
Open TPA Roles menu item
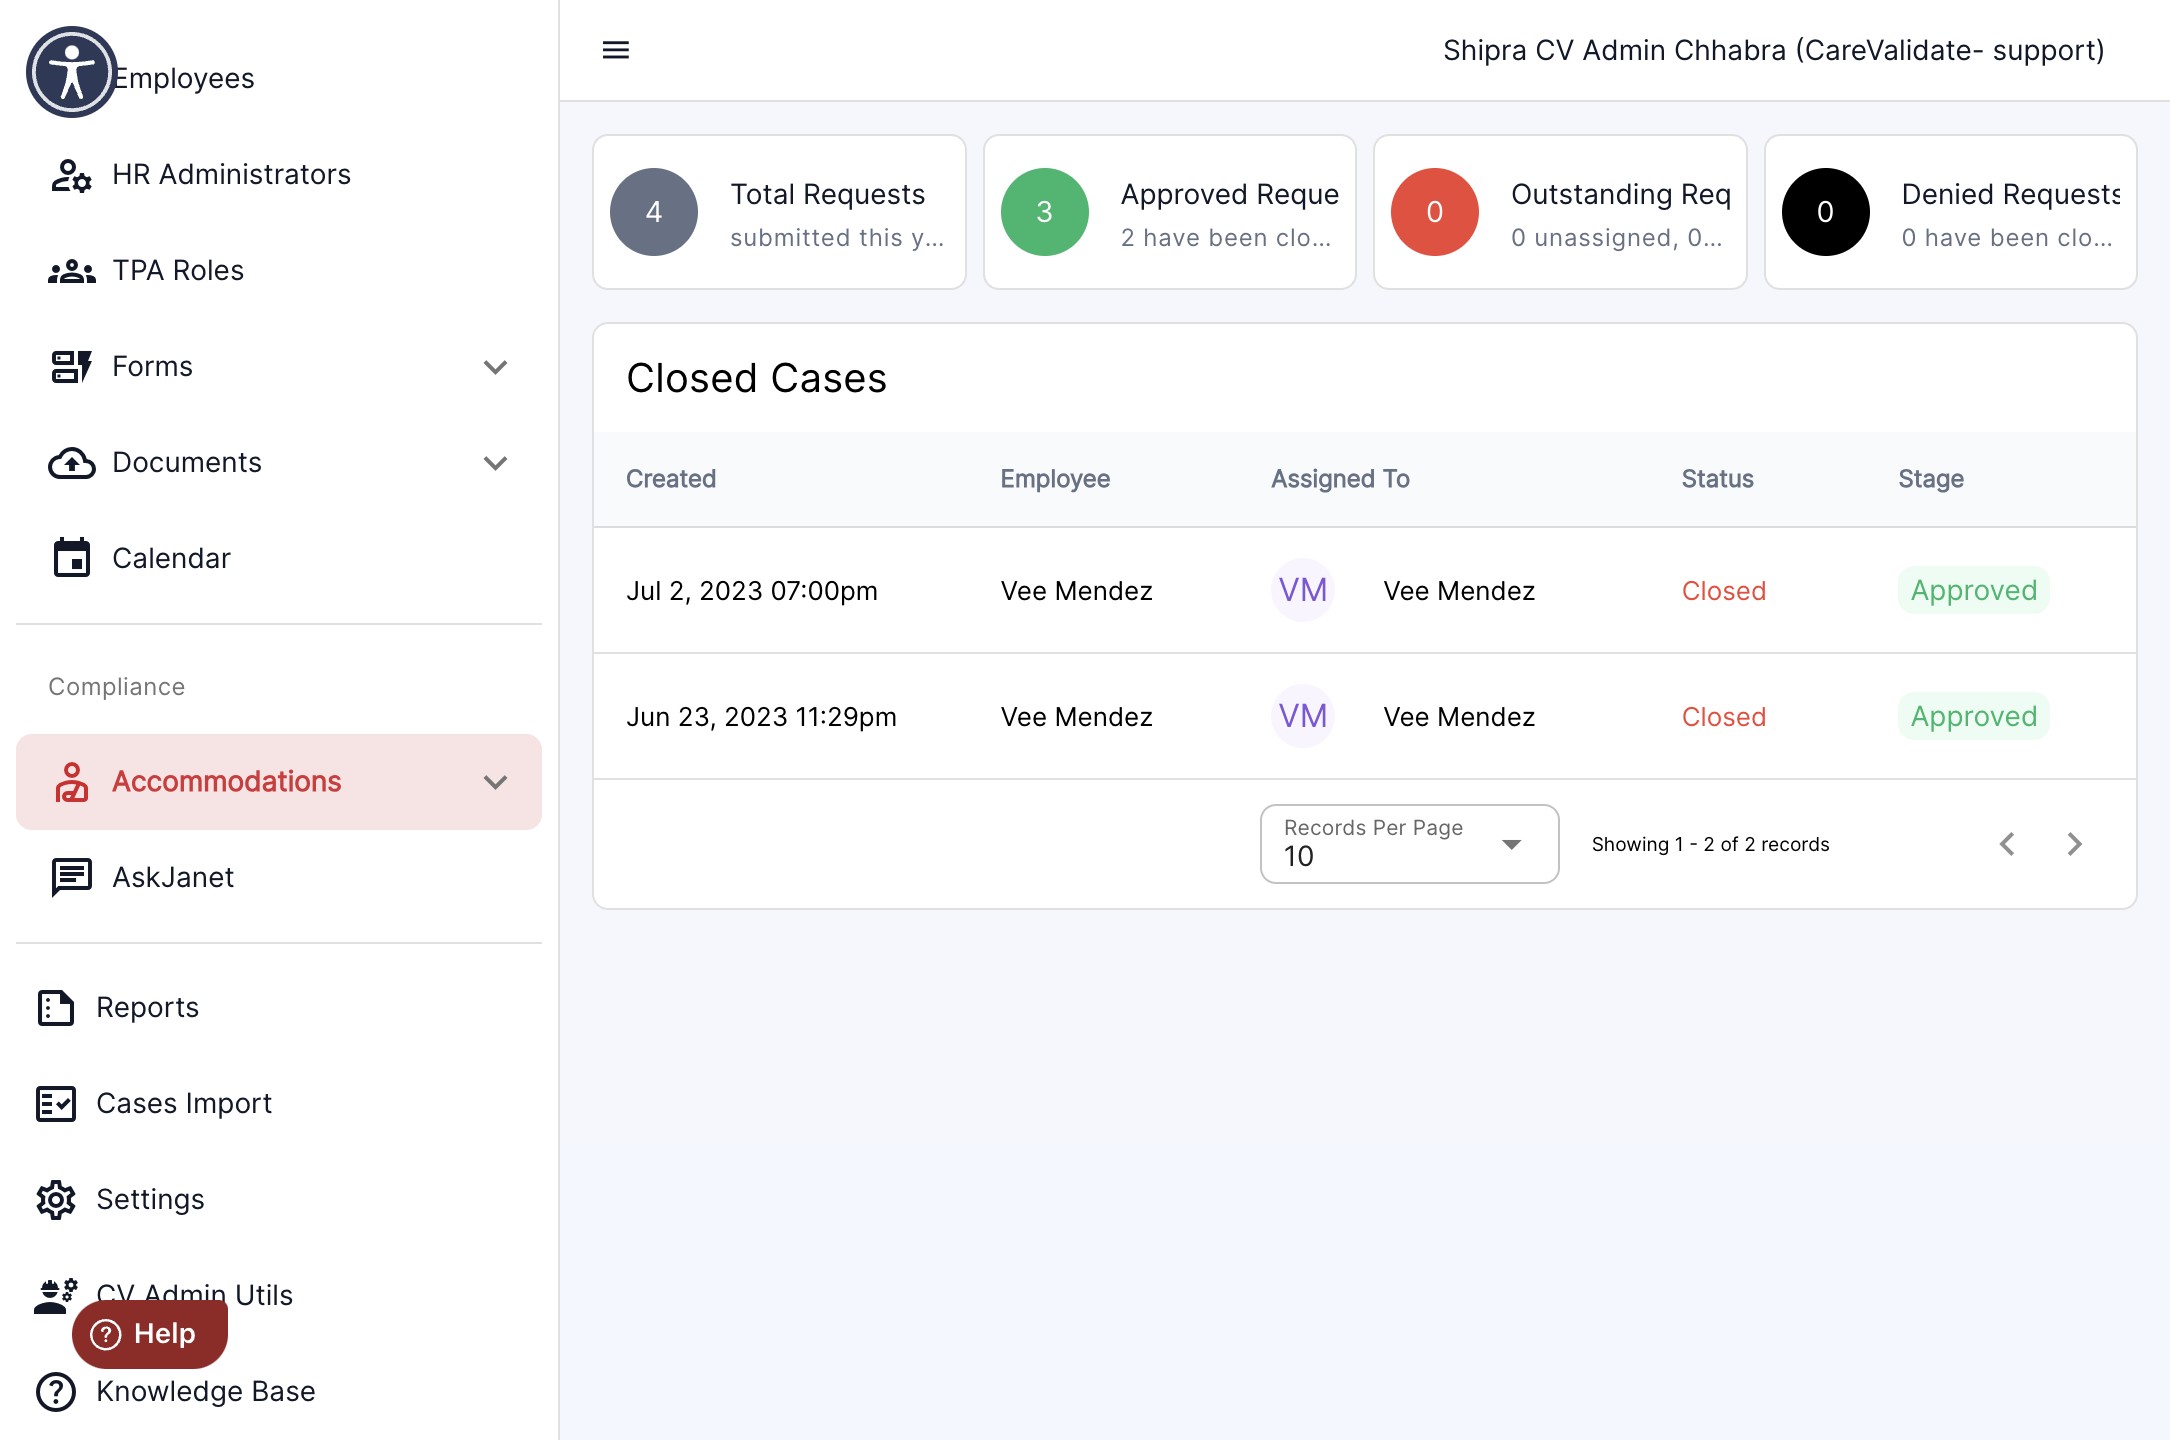tap(279, 271)
